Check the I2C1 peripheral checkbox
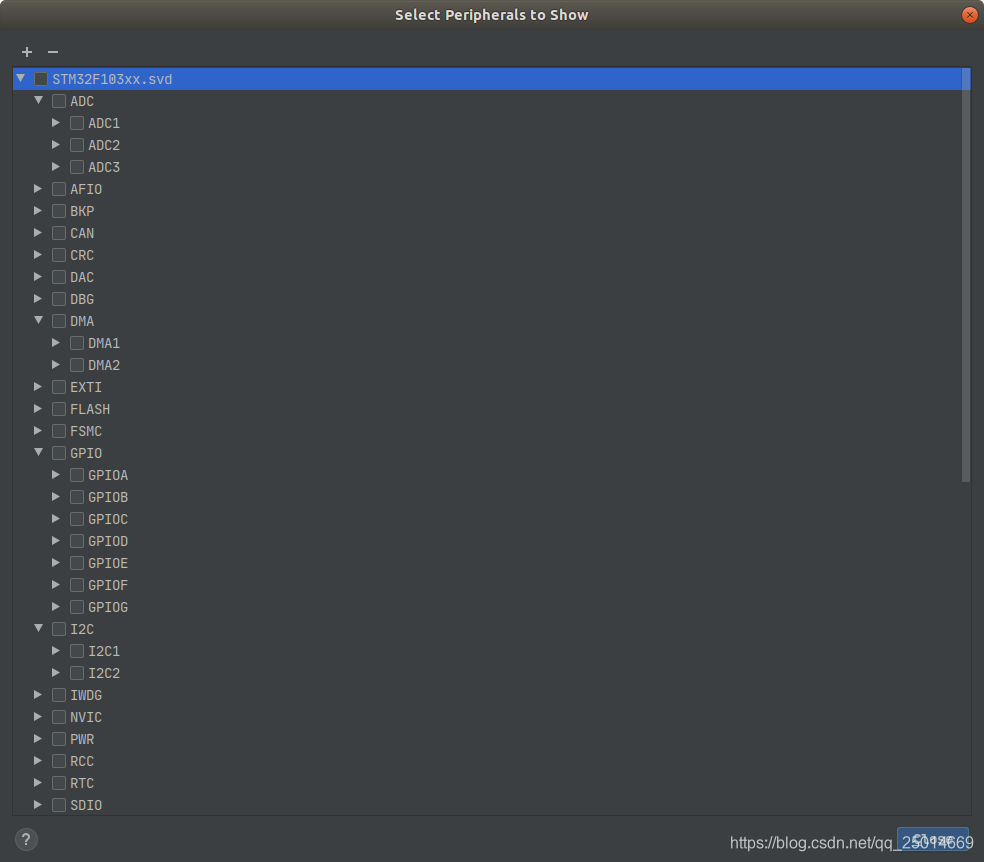This screenshot has height=862, width=984. click(x=77, y=650)
